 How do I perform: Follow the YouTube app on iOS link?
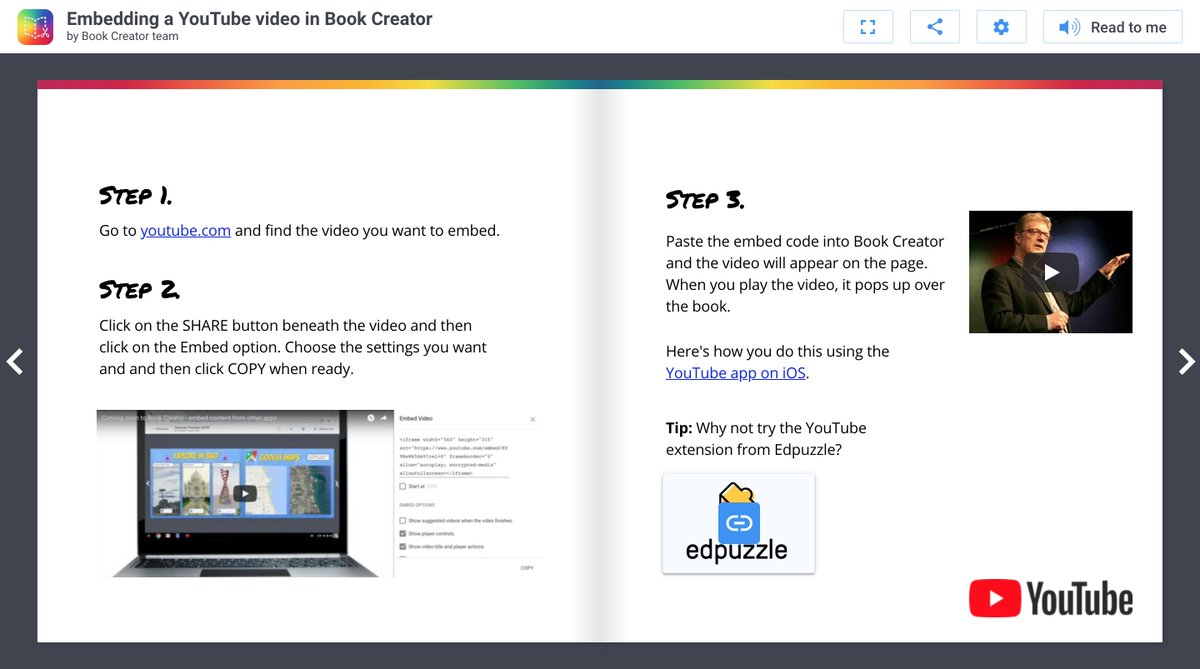click(x=736, y=372)
